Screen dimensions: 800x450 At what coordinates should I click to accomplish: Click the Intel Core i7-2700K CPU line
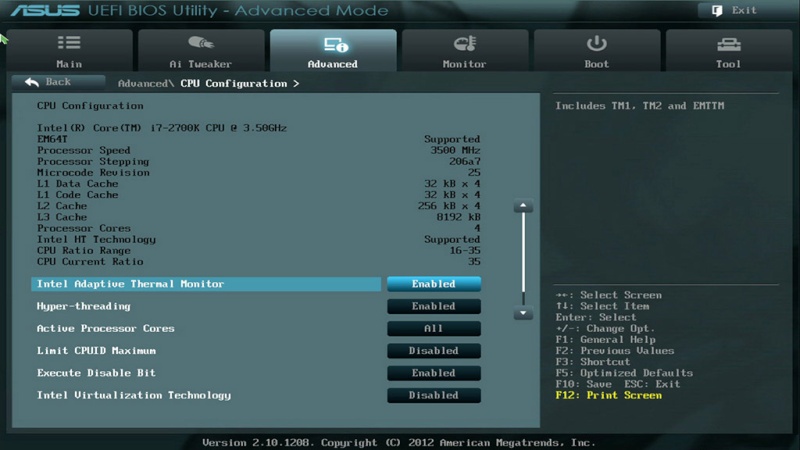pos(162,128)
